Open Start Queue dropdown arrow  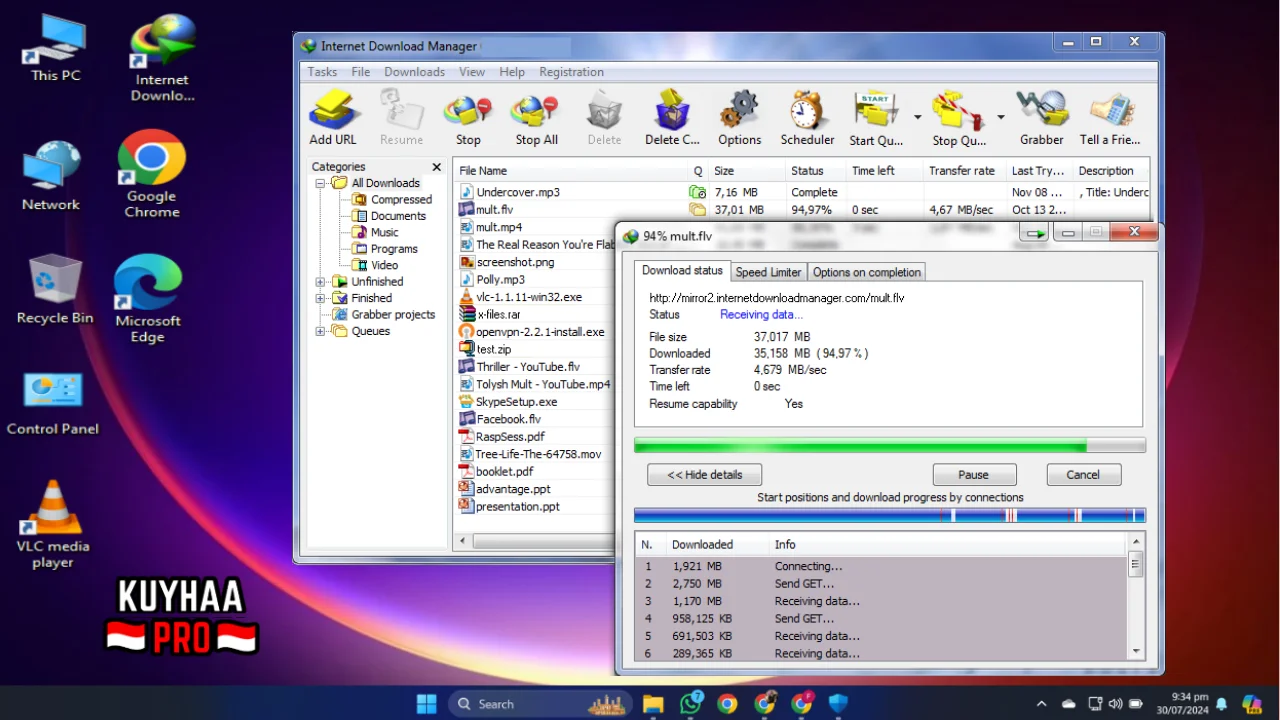tap(917, 117)
